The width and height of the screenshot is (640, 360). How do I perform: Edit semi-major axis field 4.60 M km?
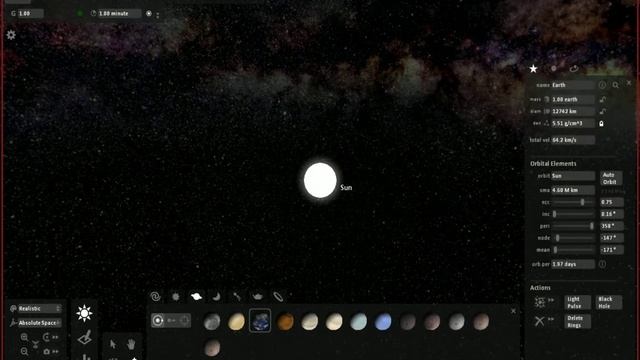tap(573, 190)
